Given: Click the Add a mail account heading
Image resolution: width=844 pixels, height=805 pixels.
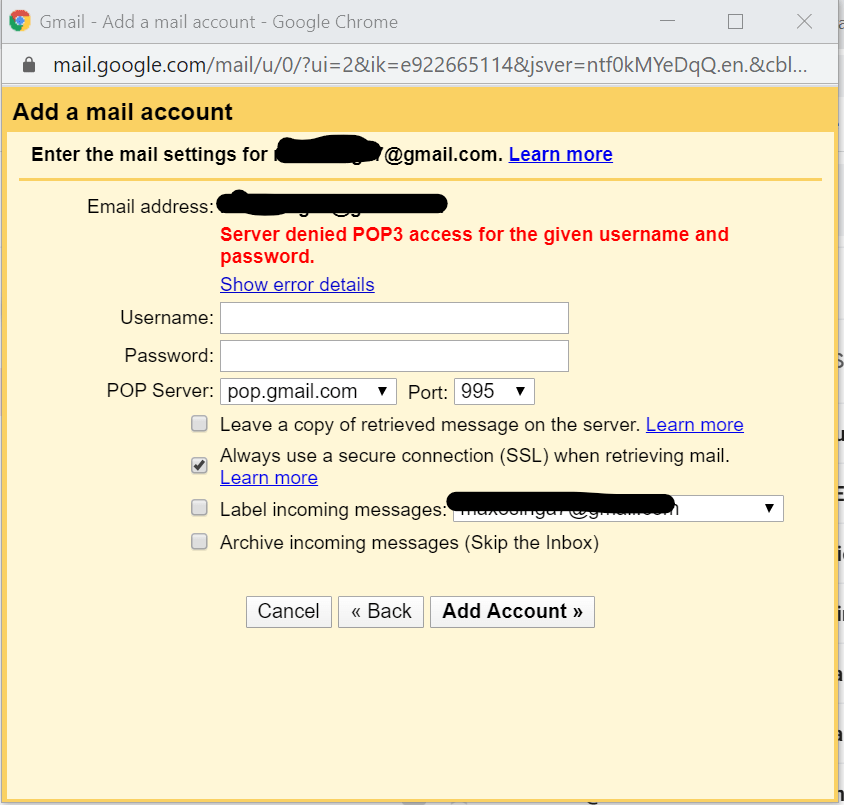Looking at the screenshot, I should [x=123, y=112].
